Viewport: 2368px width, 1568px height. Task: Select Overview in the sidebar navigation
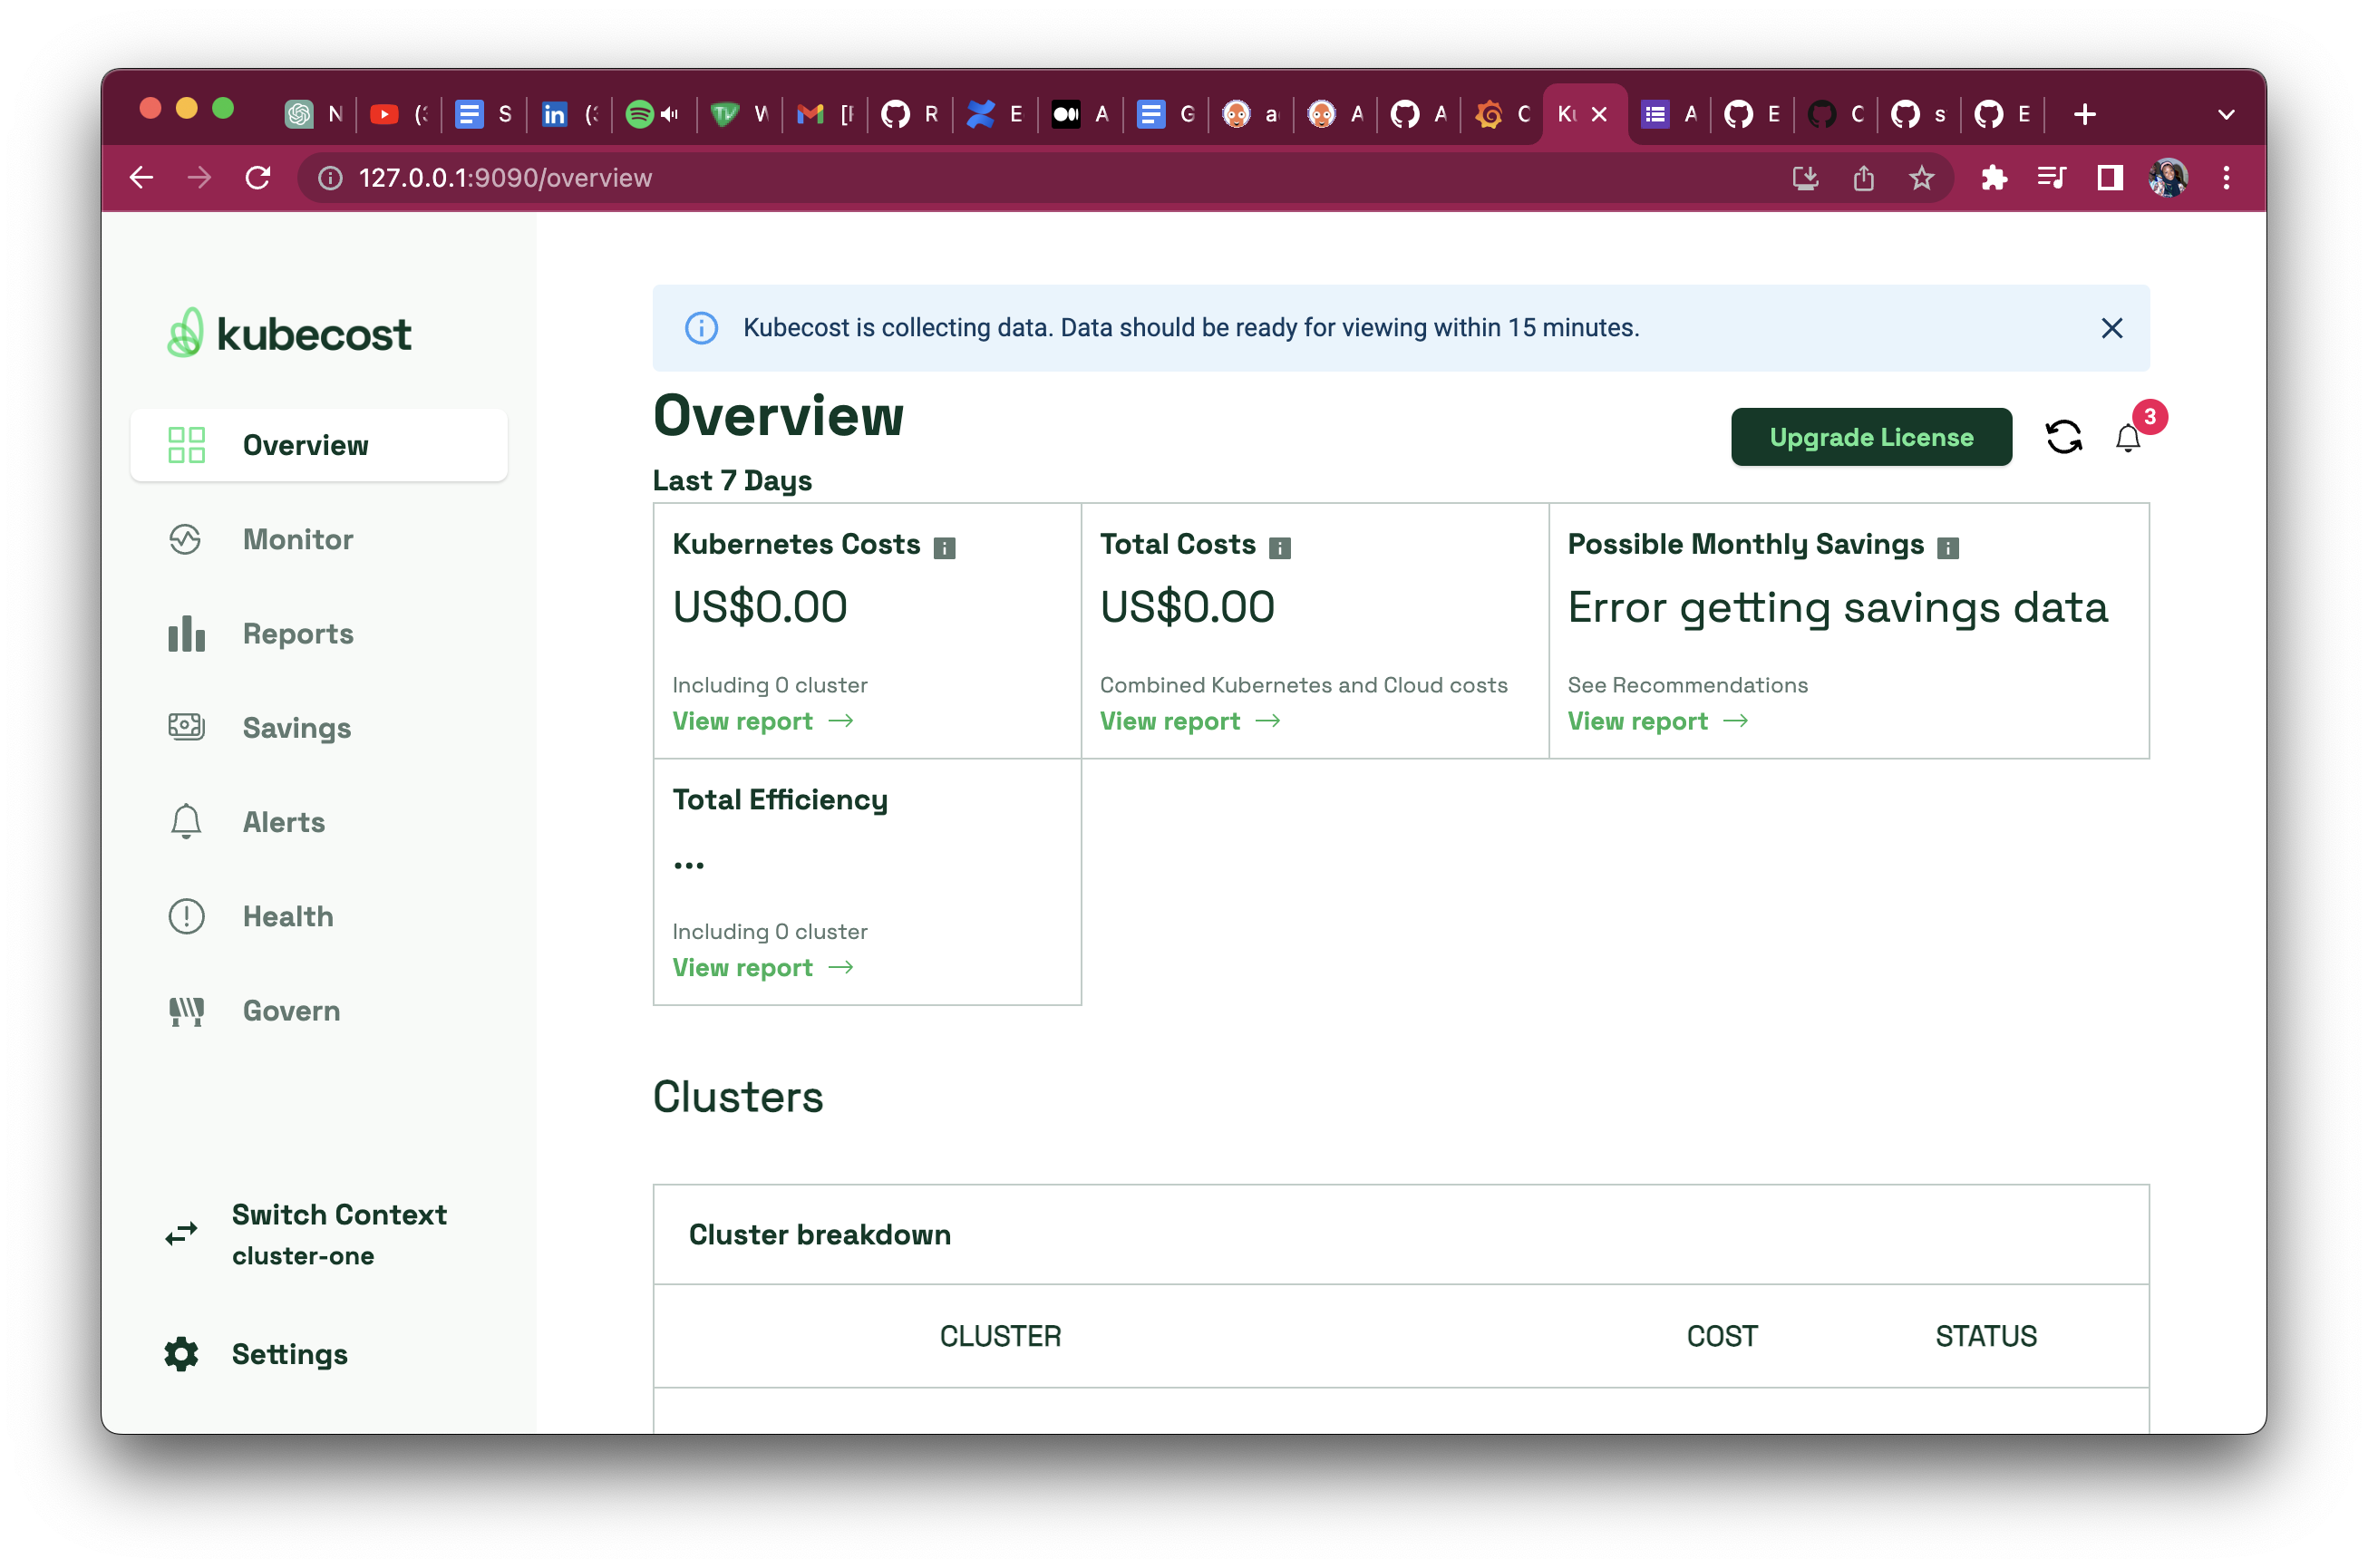click(305, 445)
